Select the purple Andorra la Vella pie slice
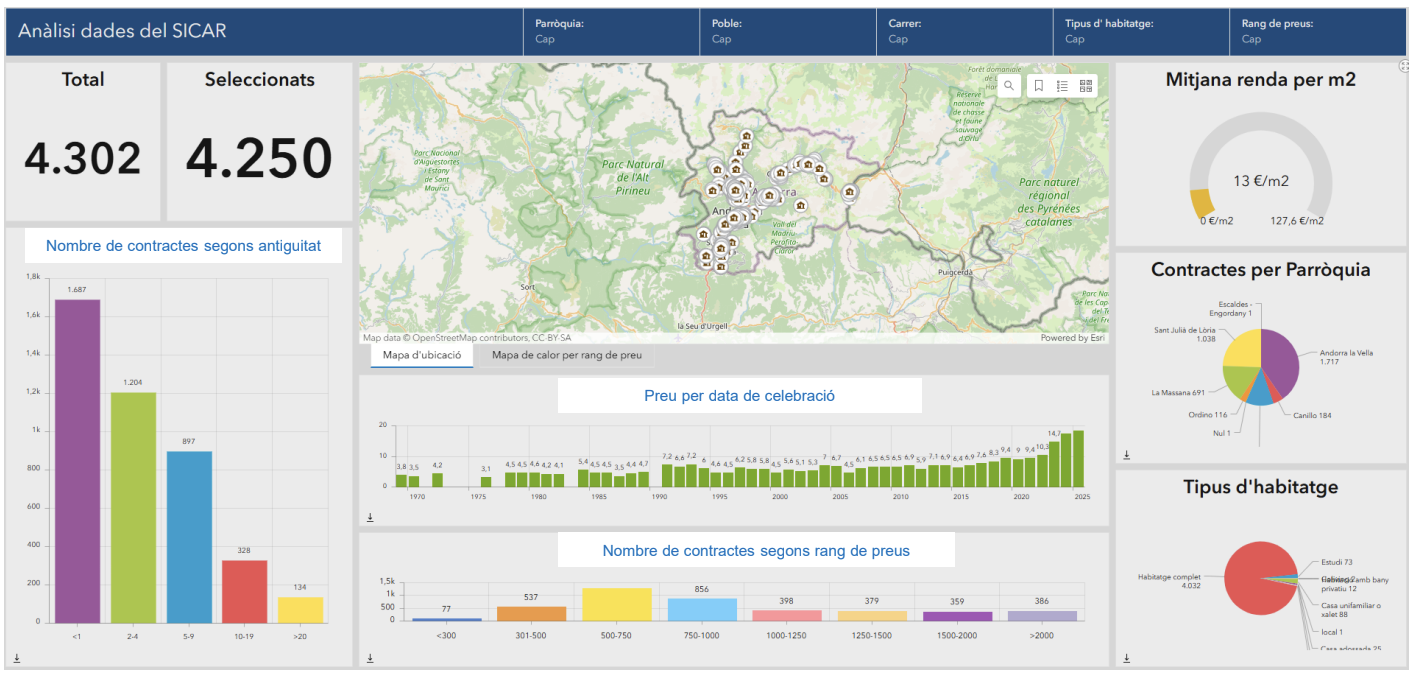1416x676 pixels. [x=1281, y=361]
